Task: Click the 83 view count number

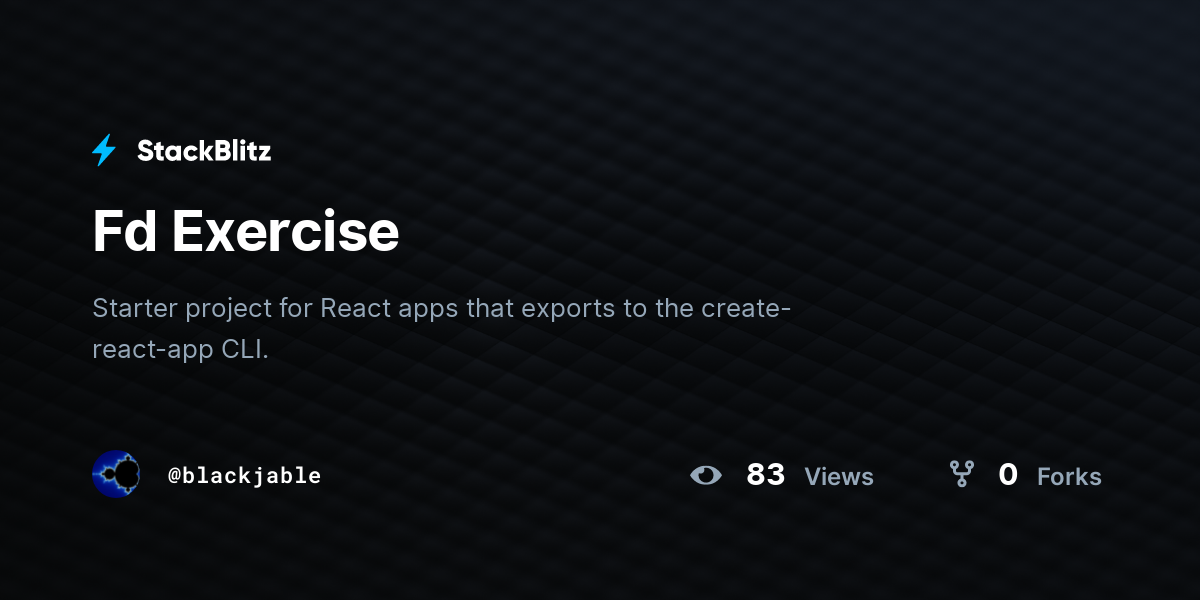Action: coord(766,475)
